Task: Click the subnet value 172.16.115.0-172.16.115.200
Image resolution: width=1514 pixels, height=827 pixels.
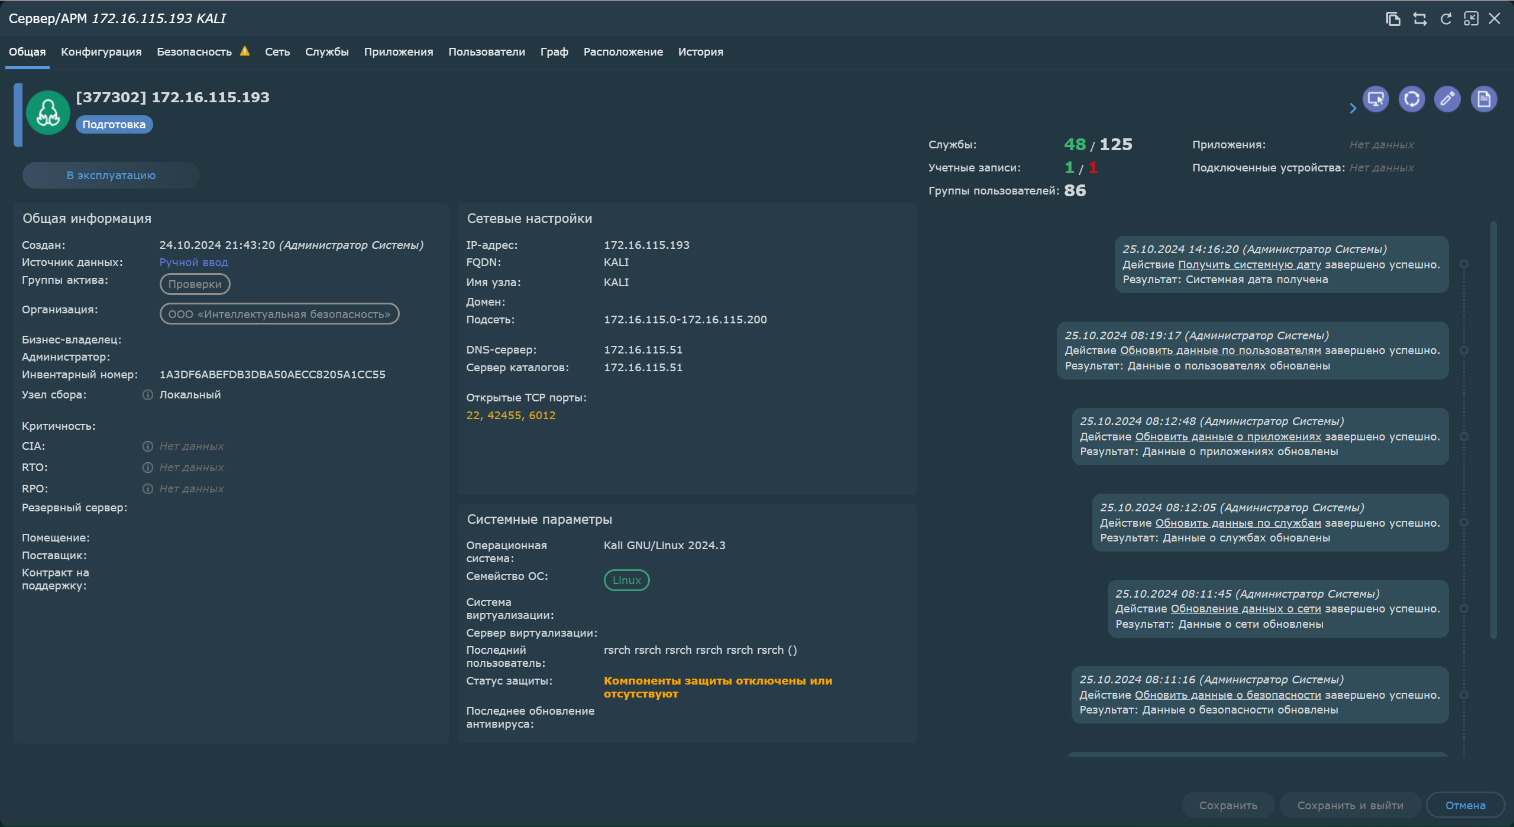Action: [x=685, y=320]
